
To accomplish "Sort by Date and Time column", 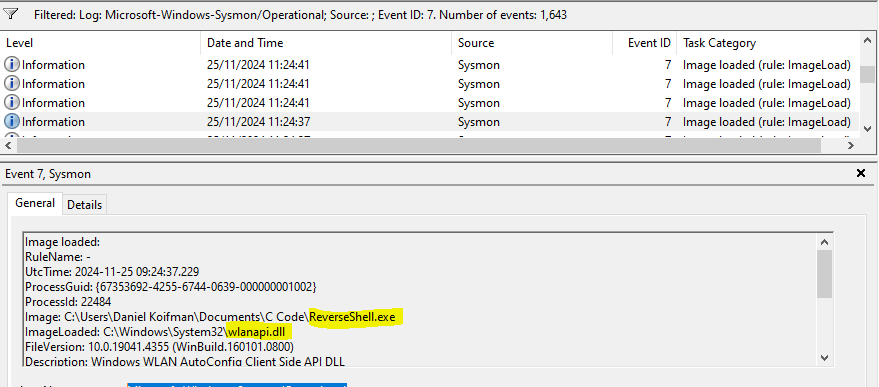I will [x=326, y=43].
